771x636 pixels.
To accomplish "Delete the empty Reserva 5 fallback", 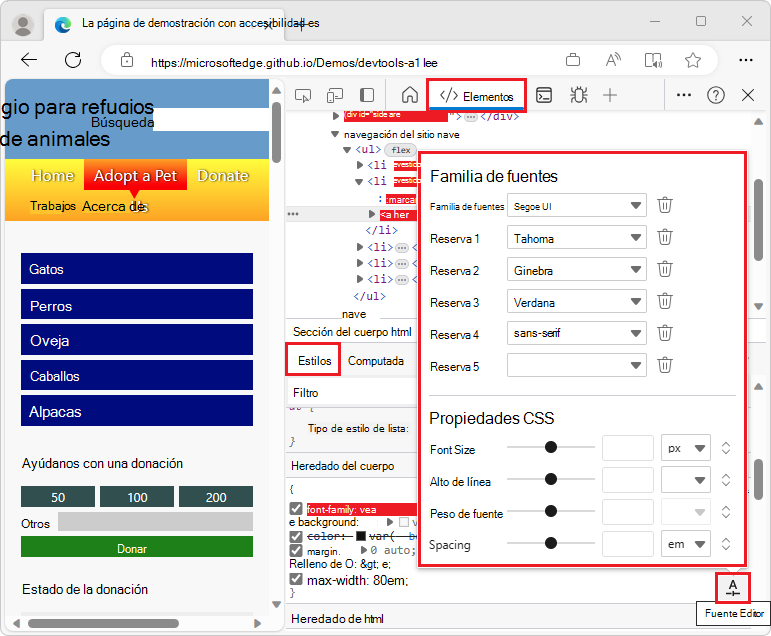I will point(665,365).
